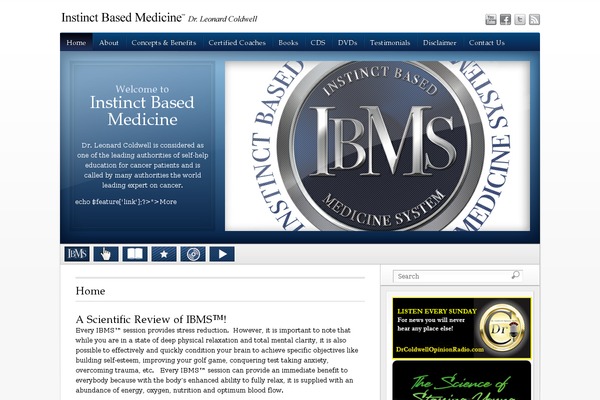
Task: Open the CDS menu item
Action: click(x=318, y=42)
